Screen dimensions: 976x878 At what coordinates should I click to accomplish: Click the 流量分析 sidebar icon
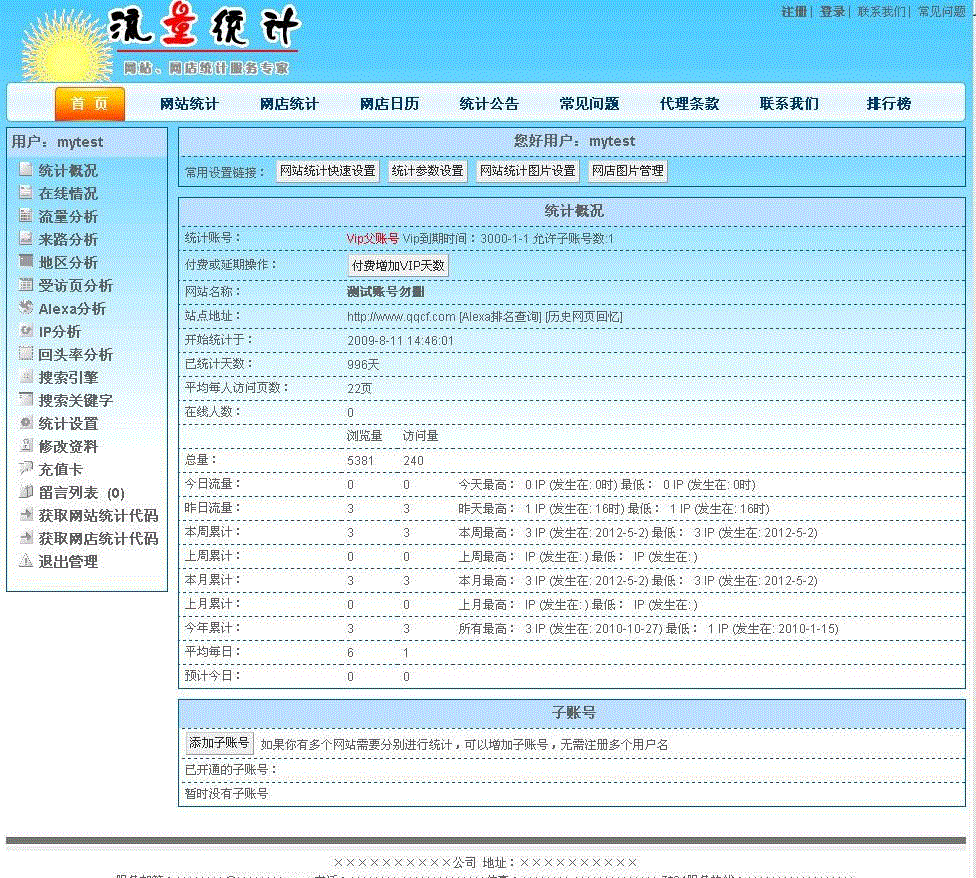point(26,216)
